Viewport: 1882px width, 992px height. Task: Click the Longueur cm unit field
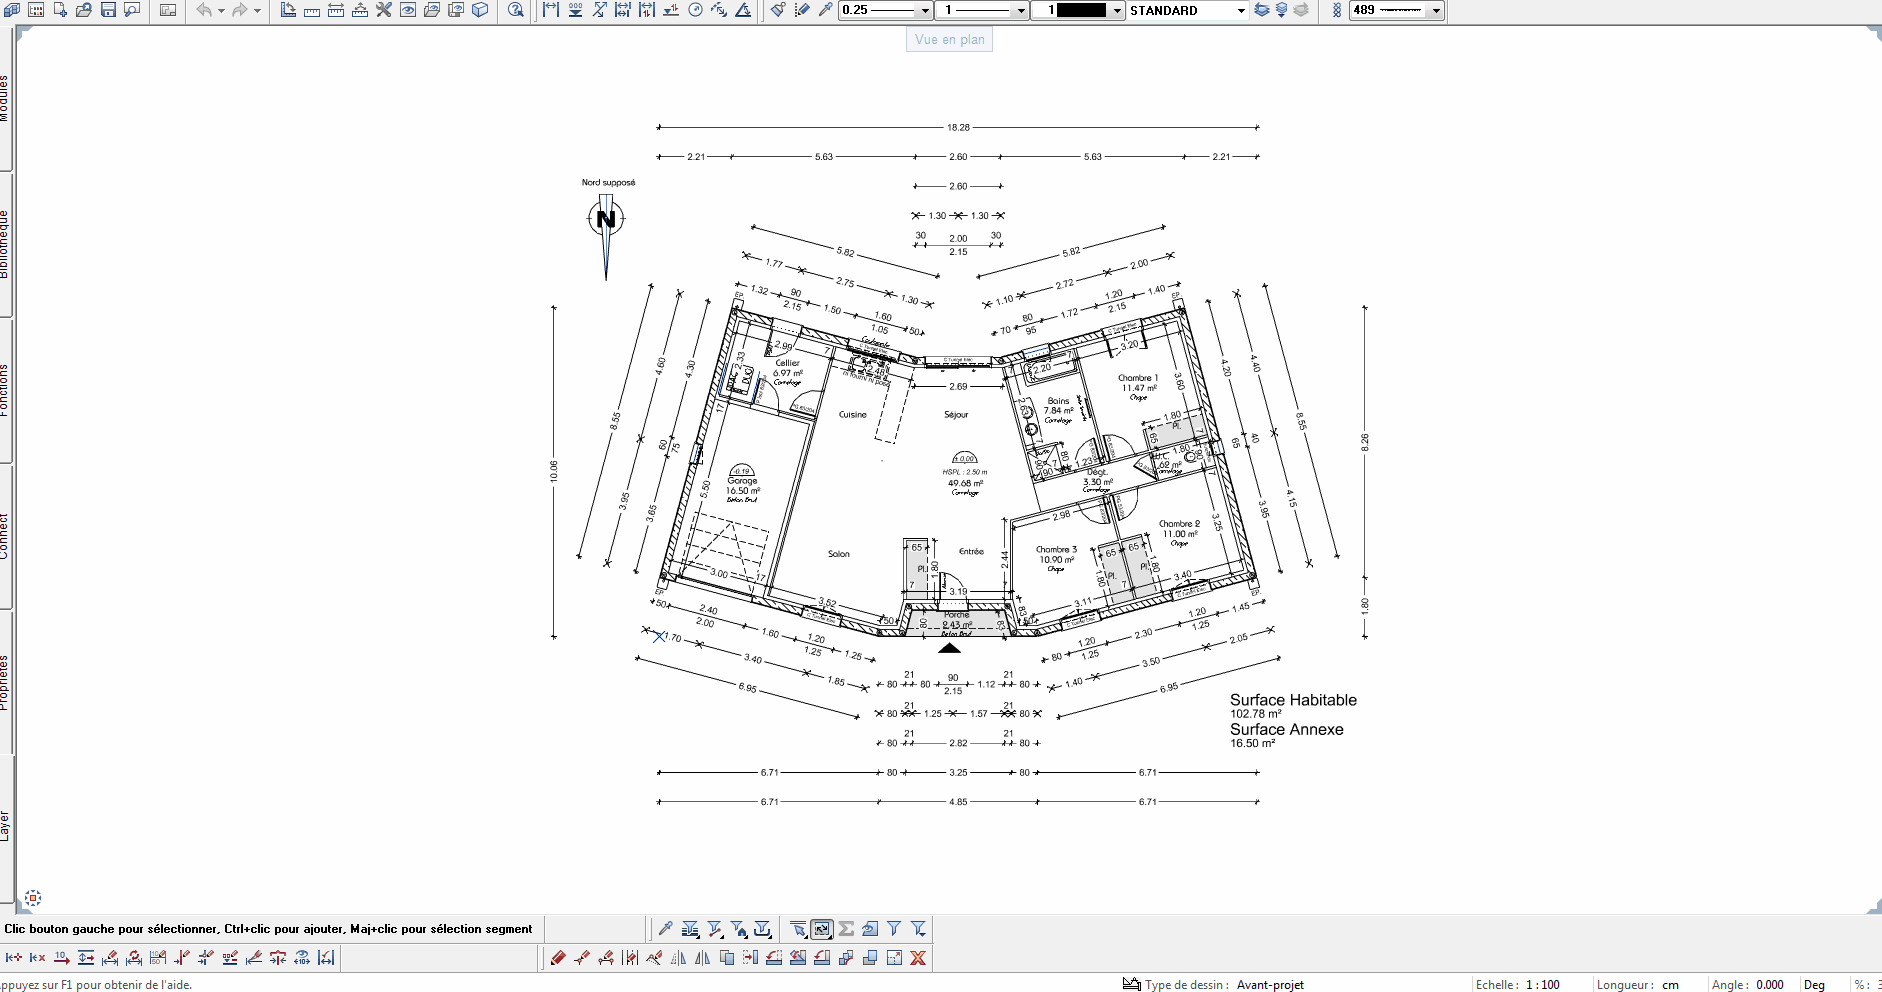click(1638, 984)
